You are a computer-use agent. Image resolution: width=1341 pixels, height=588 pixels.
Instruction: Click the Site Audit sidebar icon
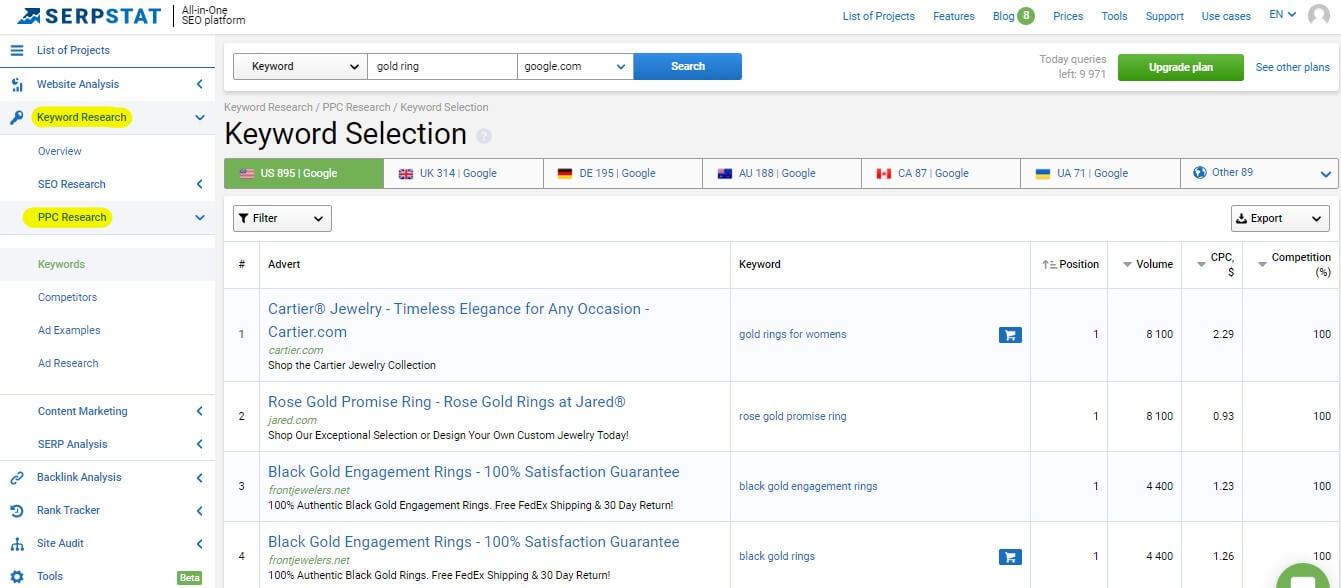[x=17, y=543]
